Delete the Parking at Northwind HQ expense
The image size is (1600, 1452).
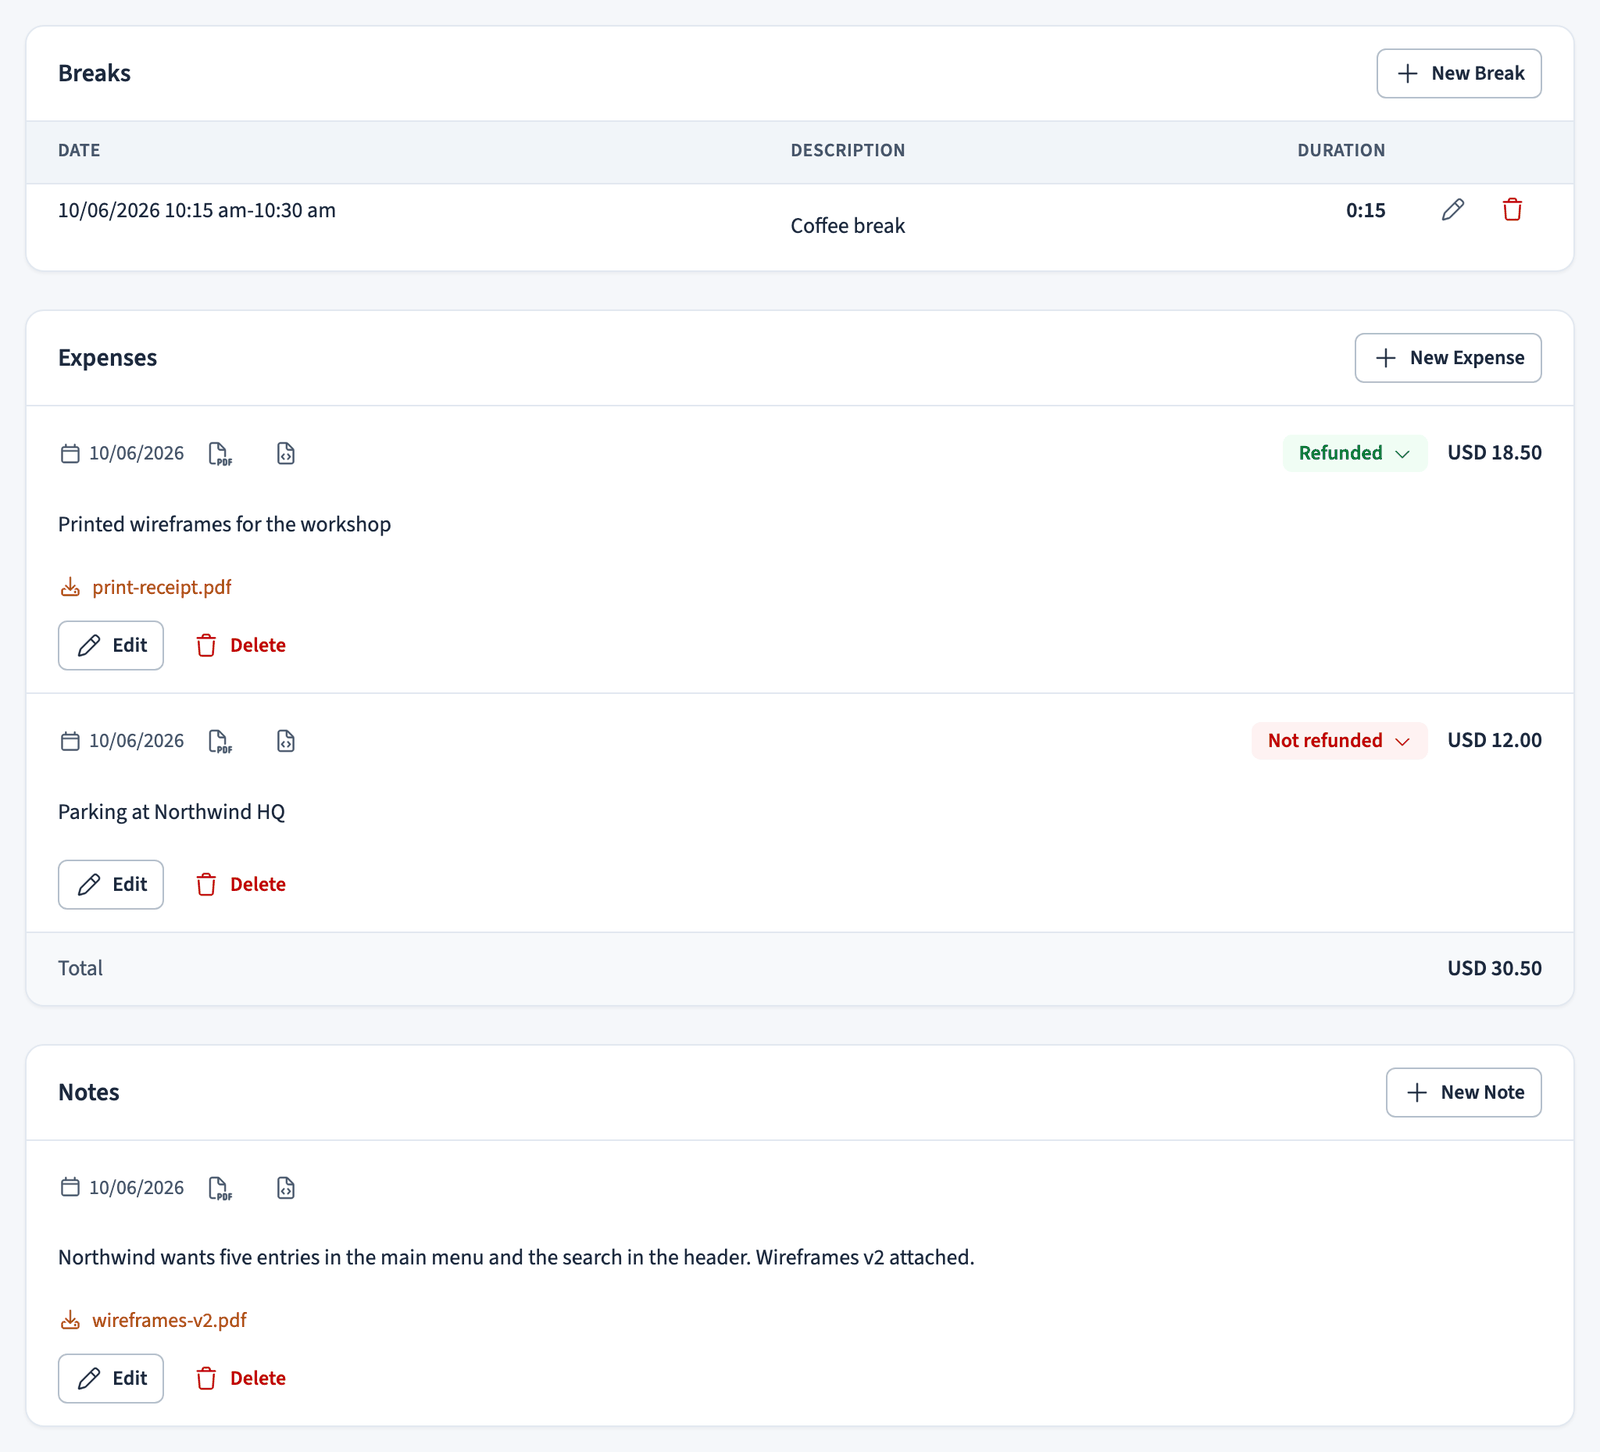241,885
